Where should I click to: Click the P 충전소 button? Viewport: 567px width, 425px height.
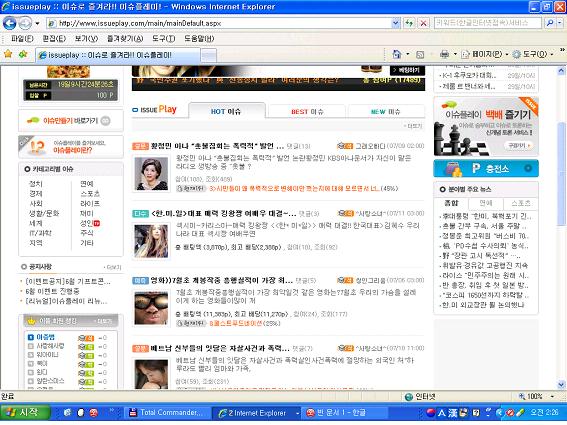pos(486,168)
